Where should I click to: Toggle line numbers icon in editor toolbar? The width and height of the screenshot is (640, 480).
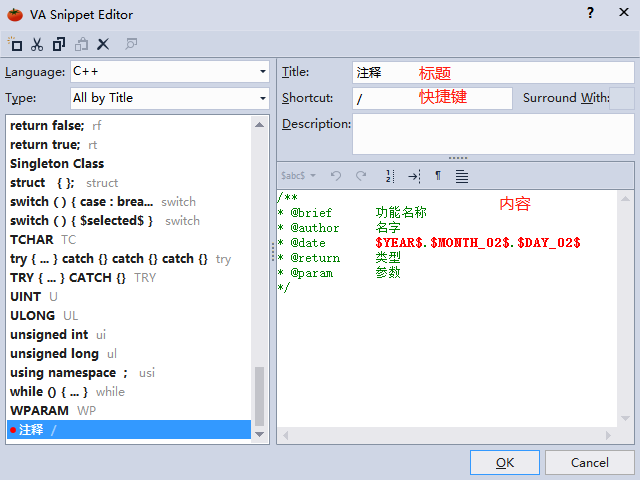(390, 176)
